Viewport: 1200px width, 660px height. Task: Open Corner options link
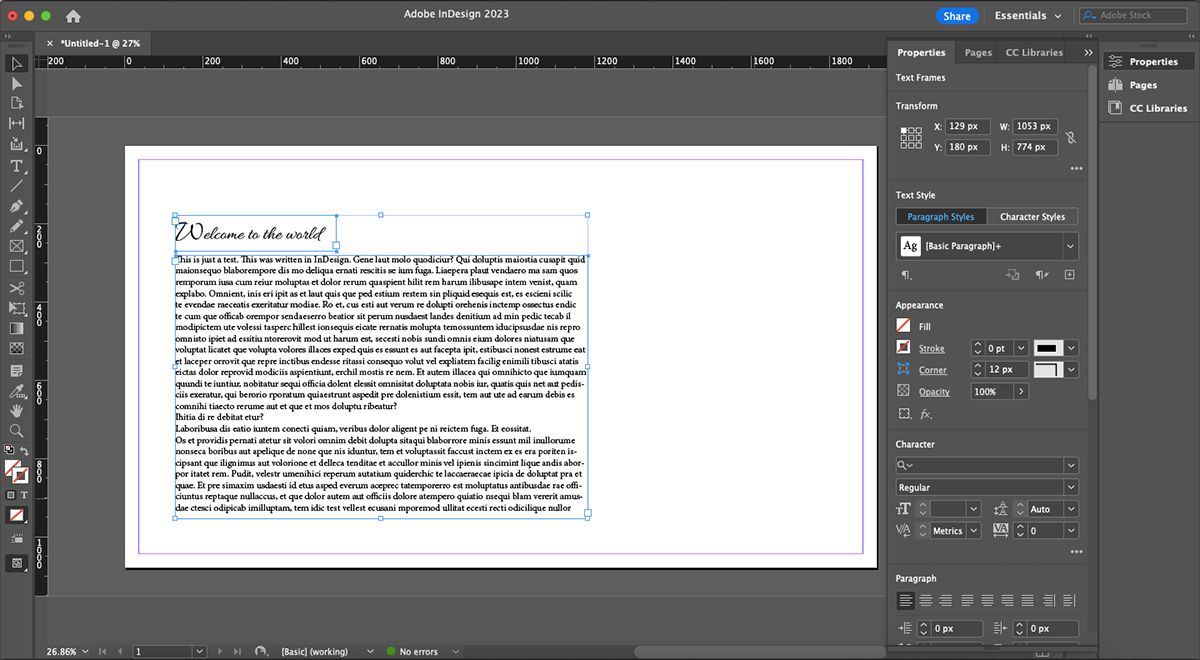(x=933, y=370)
